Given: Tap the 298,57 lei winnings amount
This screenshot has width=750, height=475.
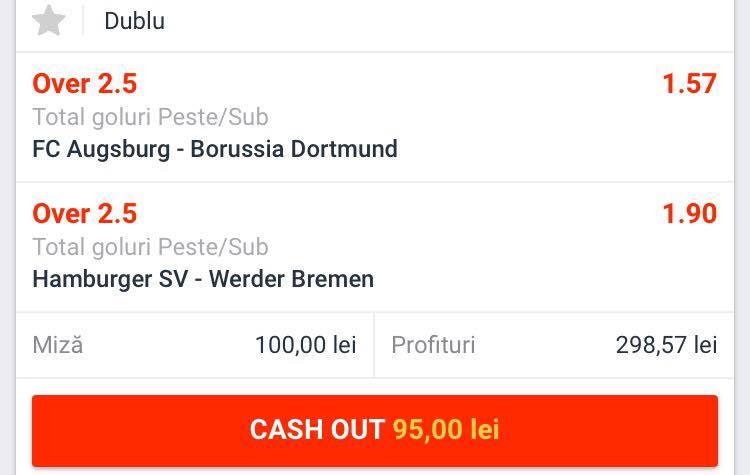Looking at the screenshot, I should [666, 345].
